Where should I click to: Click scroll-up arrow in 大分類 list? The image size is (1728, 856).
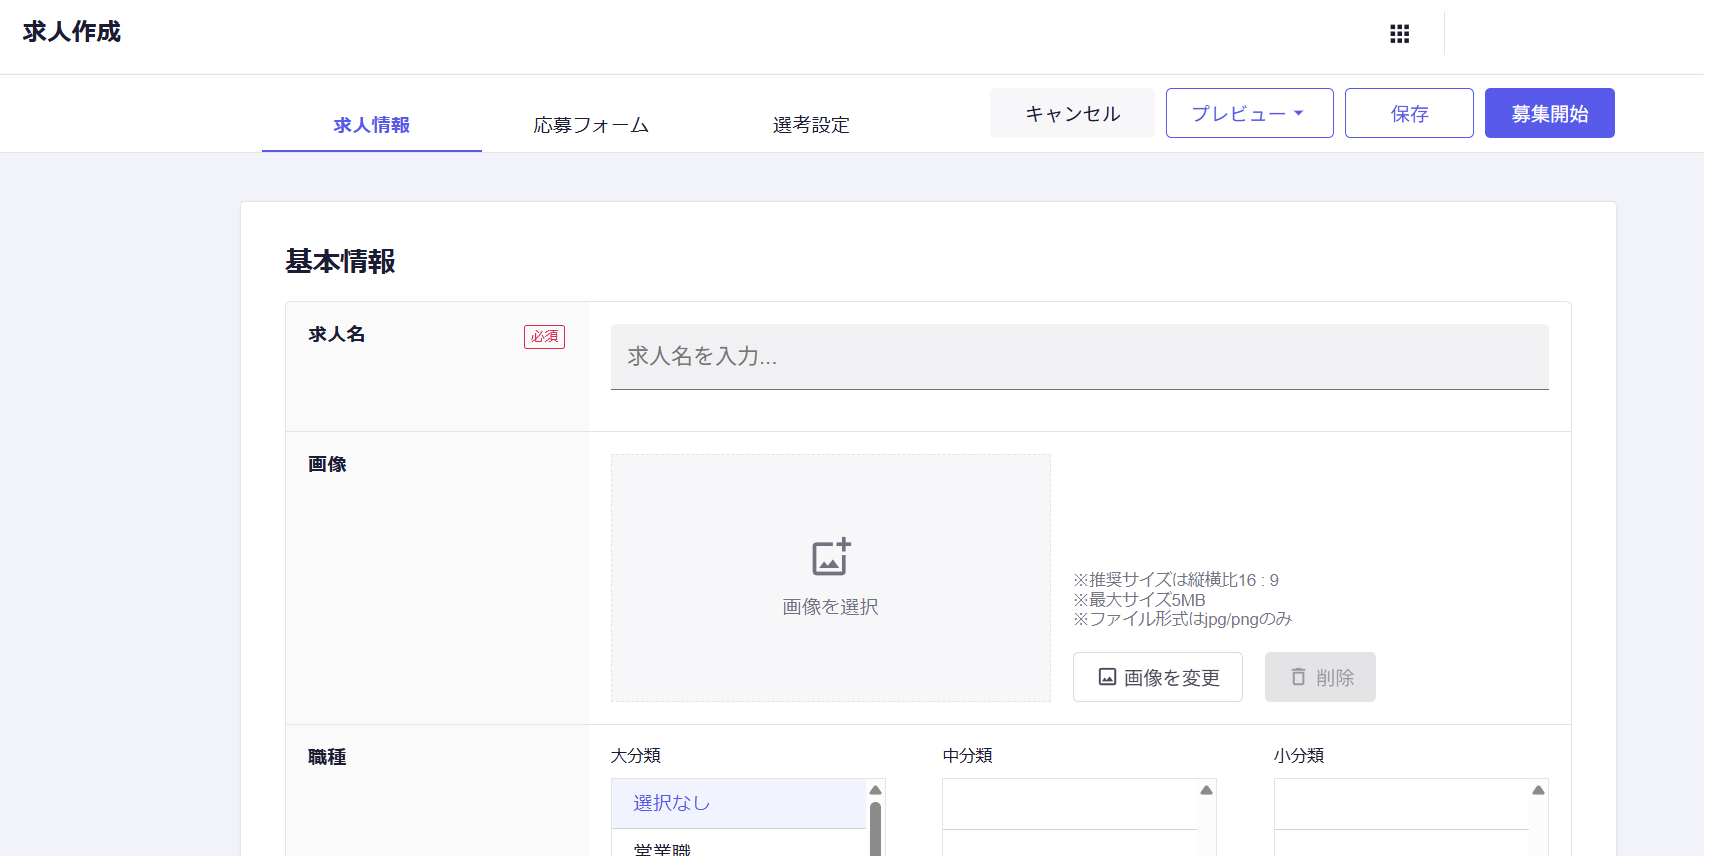tap(875, 790)
